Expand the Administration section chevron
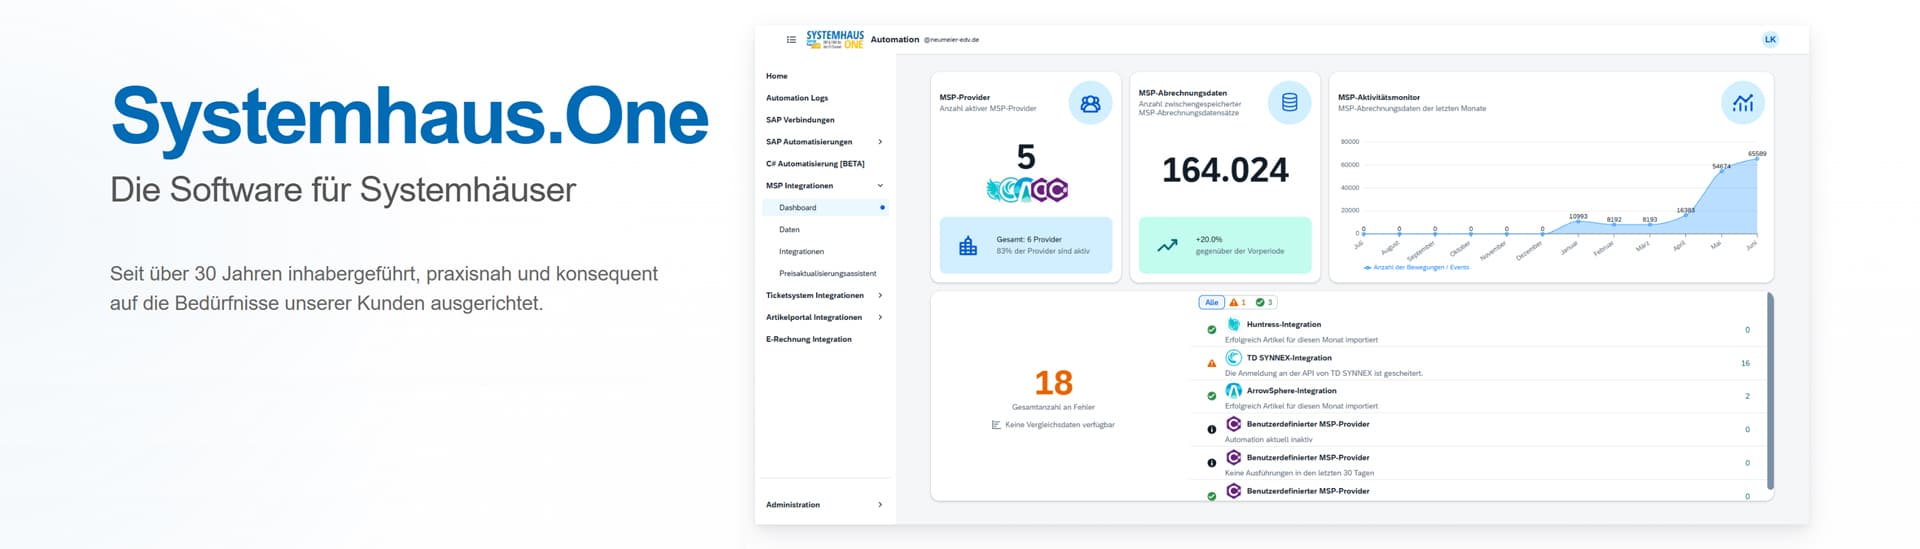This screenshot has height=549, width=1920. pyautogui.click(x=880, y=505)
